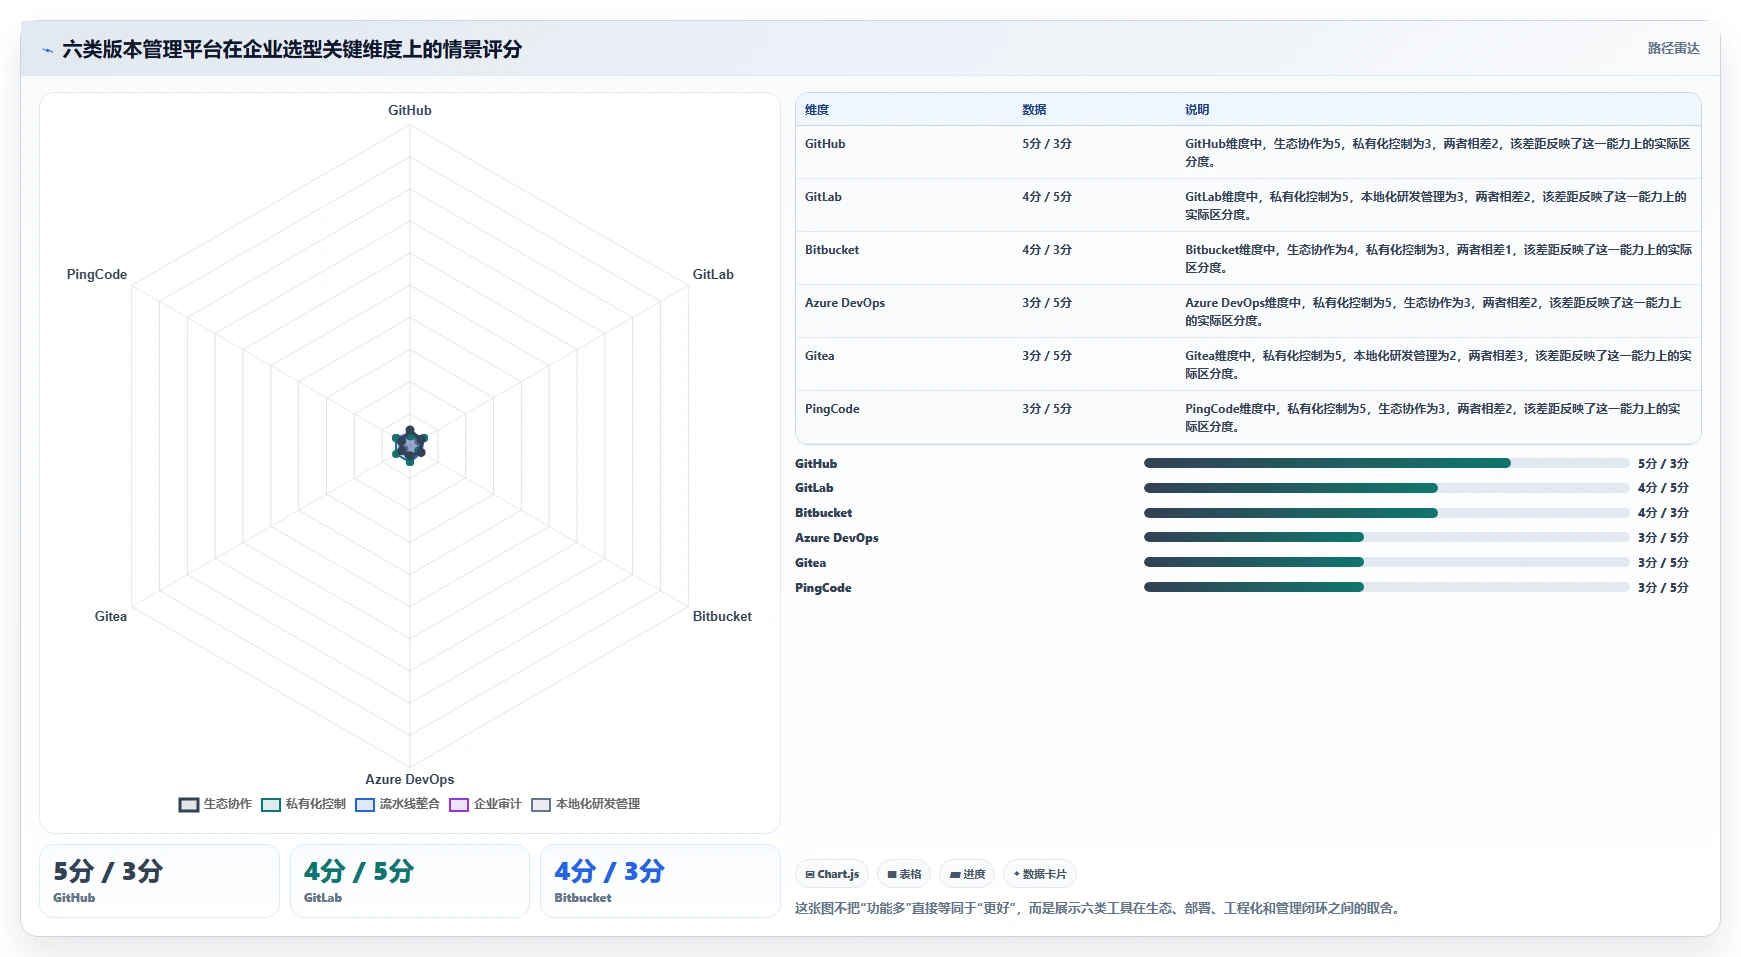This screenshot has width=1741, height=957.
Task: Click the 进度 tag
Action: coord(967,874)
